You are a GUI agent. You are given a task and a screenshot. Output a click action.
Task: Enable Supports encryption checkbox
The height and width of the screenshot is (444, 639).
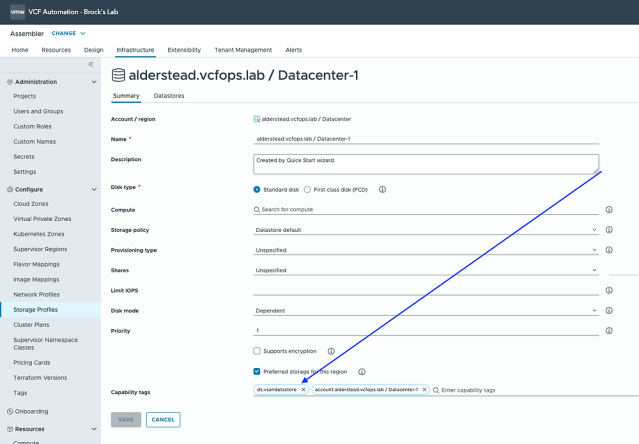tap(257, 351)
